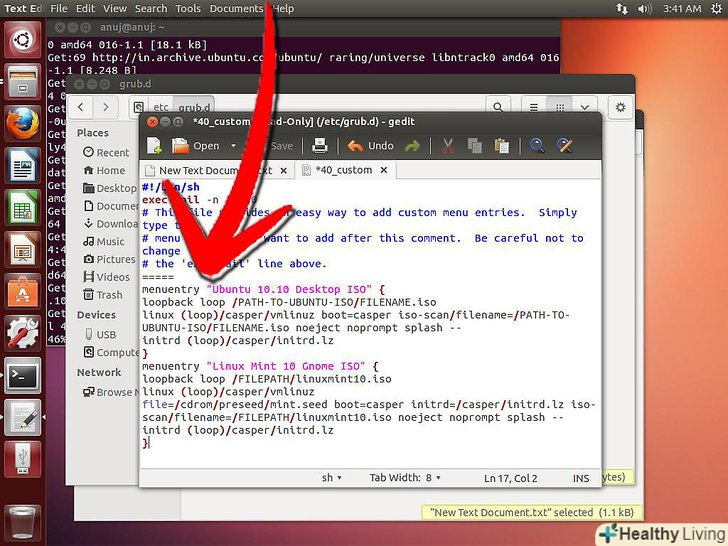Image resolution: width=728 pixels, height=546 pixels.
Task: Search files with file manager magnifier
Action: click(498, 107)
